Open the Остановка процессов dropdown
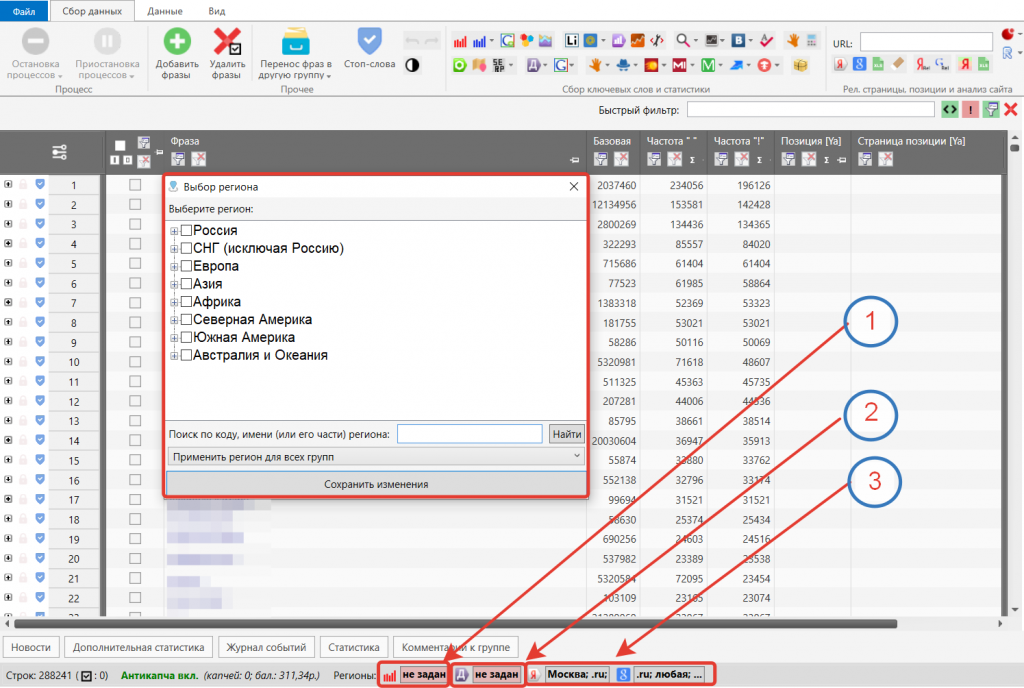Screen dimensions: 1024x688 pyautogui.click(x=35, y=54)
